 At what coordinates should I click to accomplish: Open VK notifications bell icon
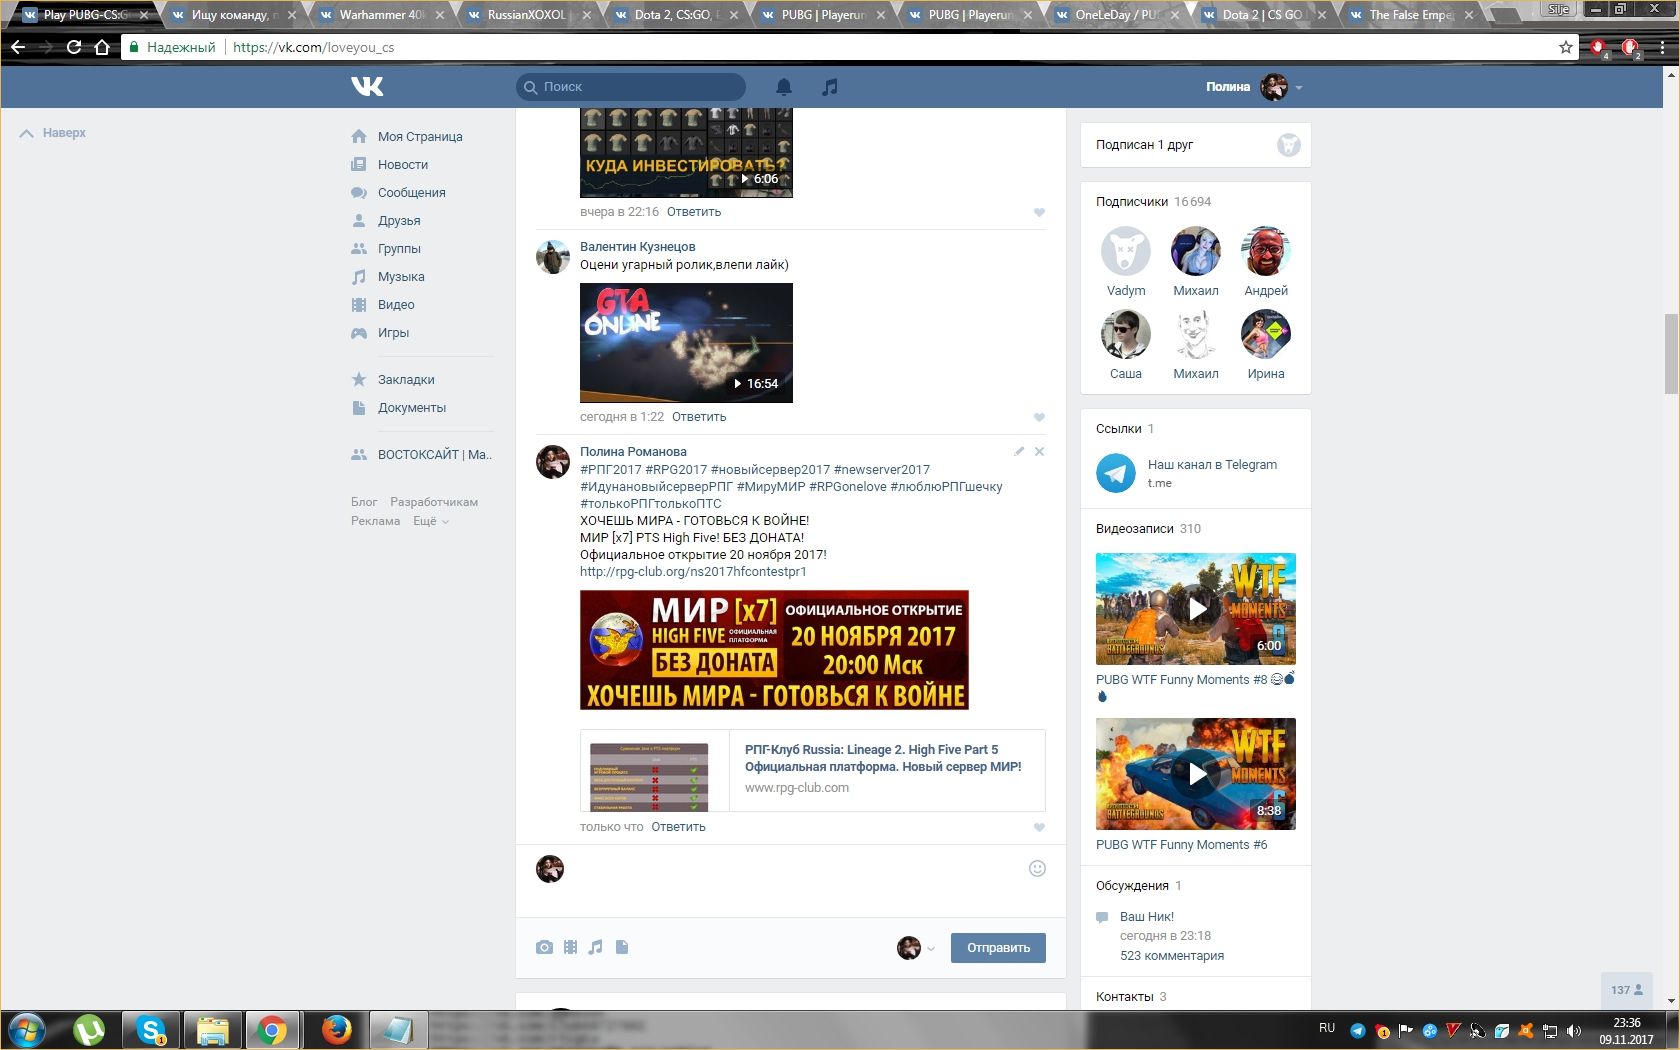[x=784, y=87]
